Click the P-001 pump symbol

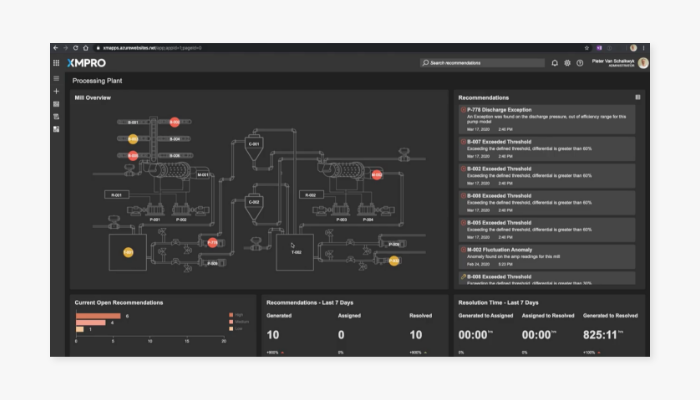pyautogui.click(x=155, y=209)
